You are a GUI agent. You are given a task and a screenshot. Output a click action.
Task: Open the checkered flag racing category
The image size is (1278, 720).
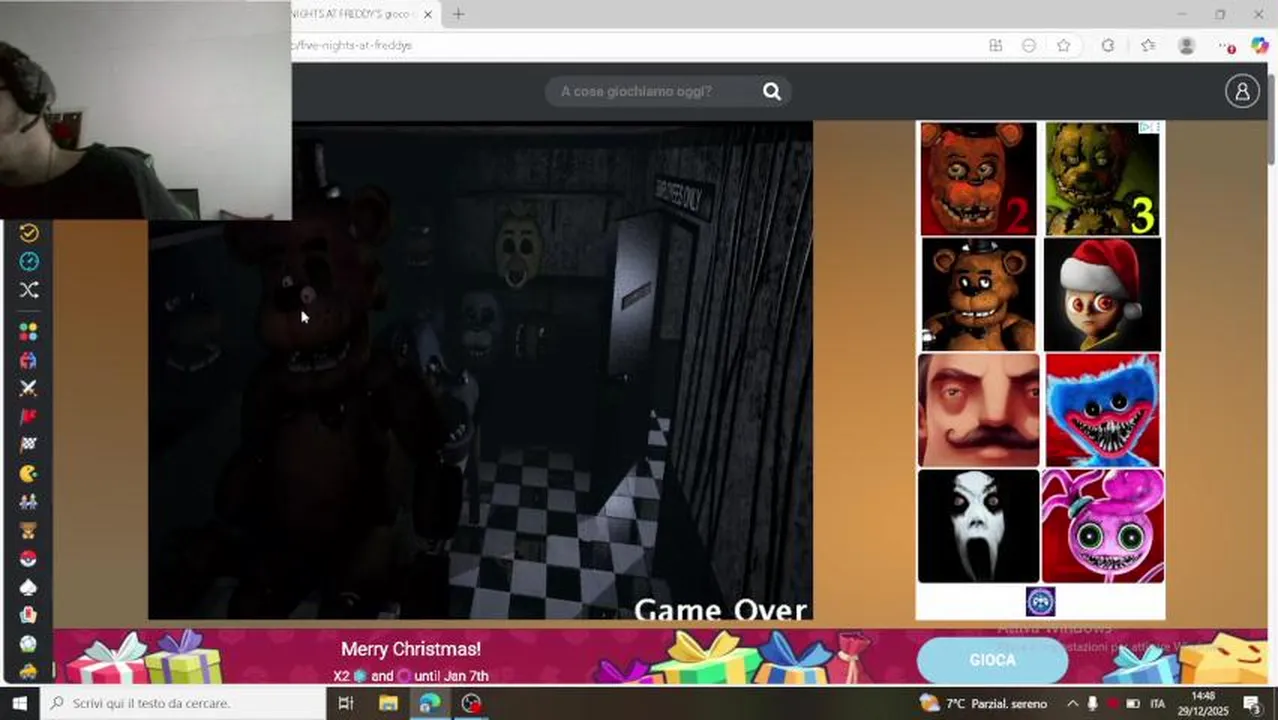click(x=29, y=445)
